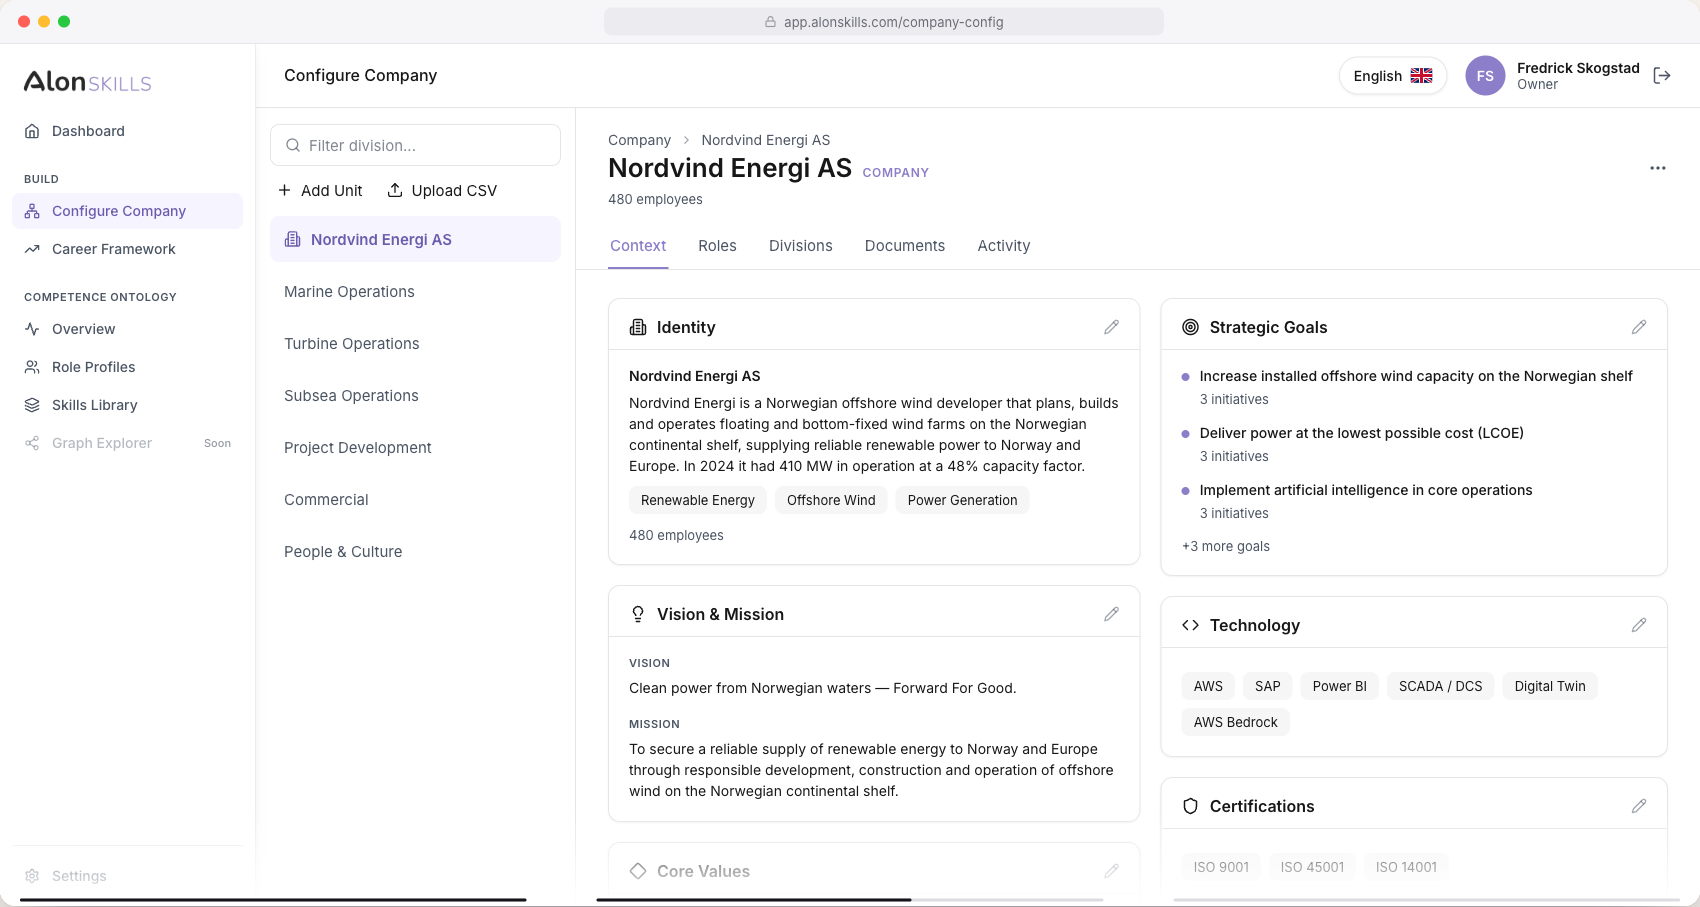The height and width of the screenshot is (907, 1700).
Task: Open the three-dot more options menu
Action: [x=1658, y=168]
